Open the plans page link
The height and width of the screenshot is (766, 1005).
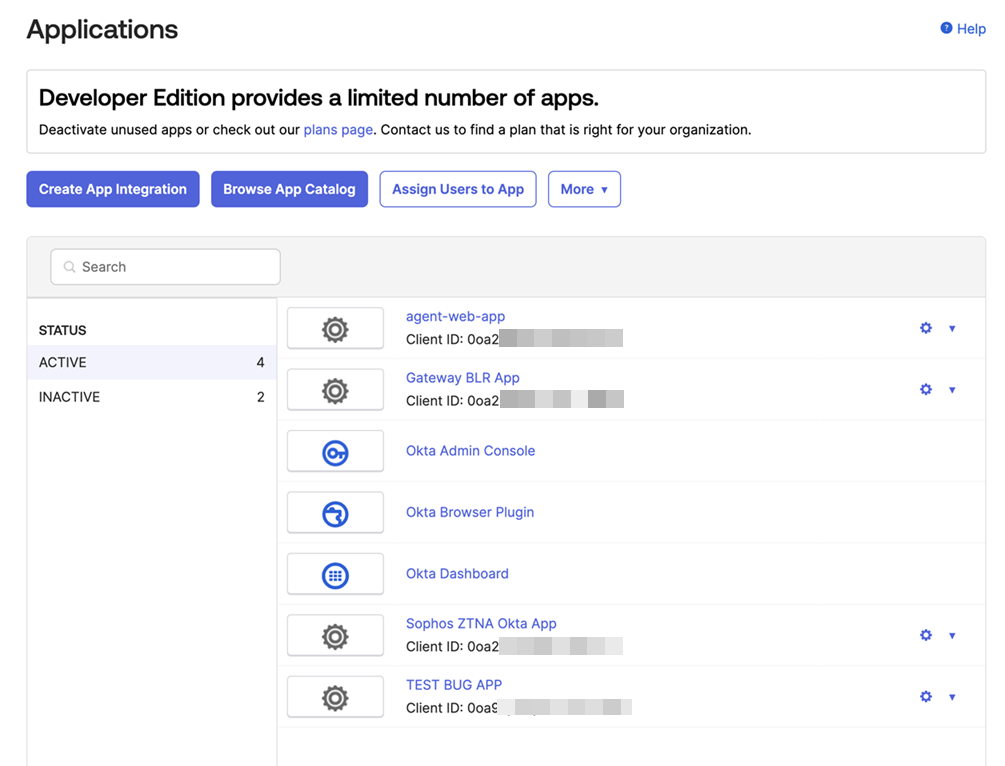[x=338, y=130]
